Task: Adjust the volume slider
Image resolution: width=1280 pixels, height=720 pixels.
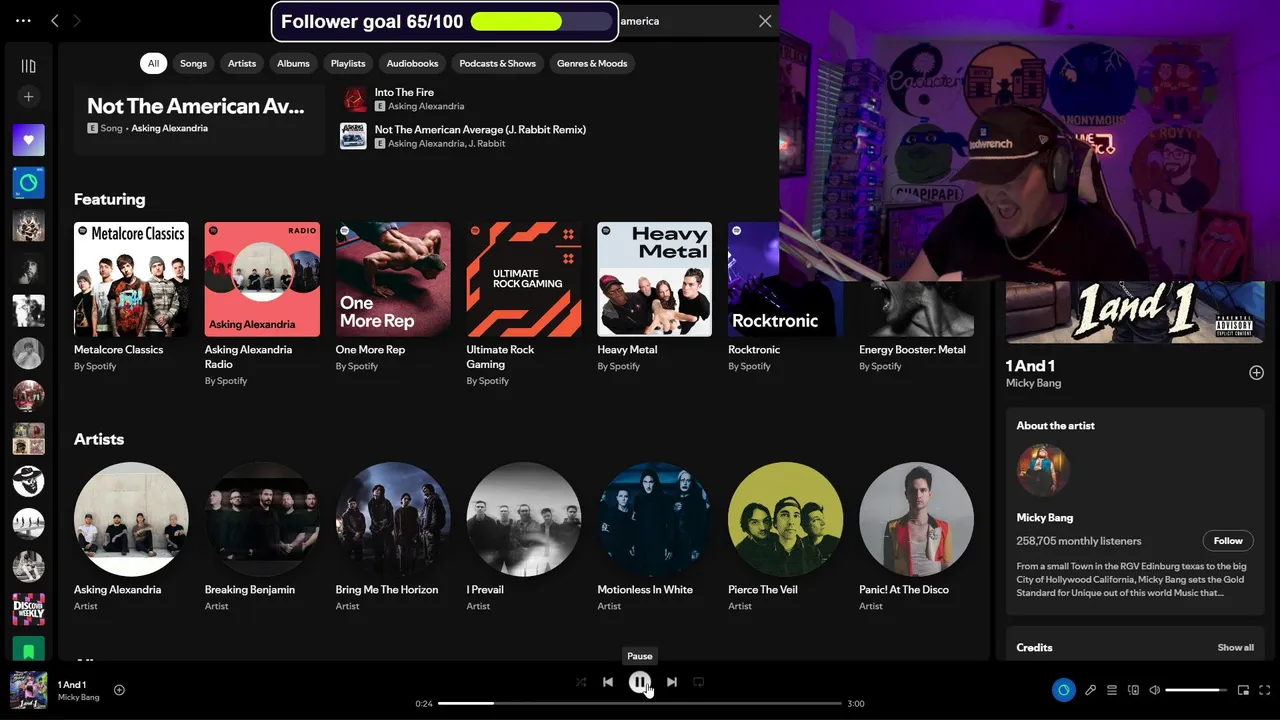Action: point(1196,690)
